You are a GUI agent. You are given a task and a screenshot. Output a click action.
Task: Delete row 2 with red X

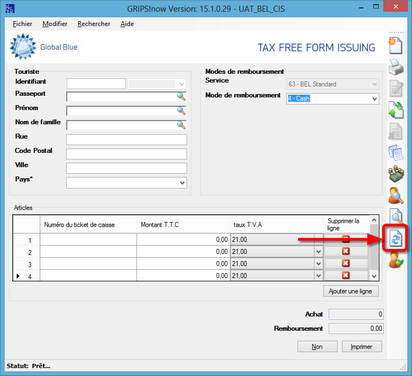tap(346, 251)
